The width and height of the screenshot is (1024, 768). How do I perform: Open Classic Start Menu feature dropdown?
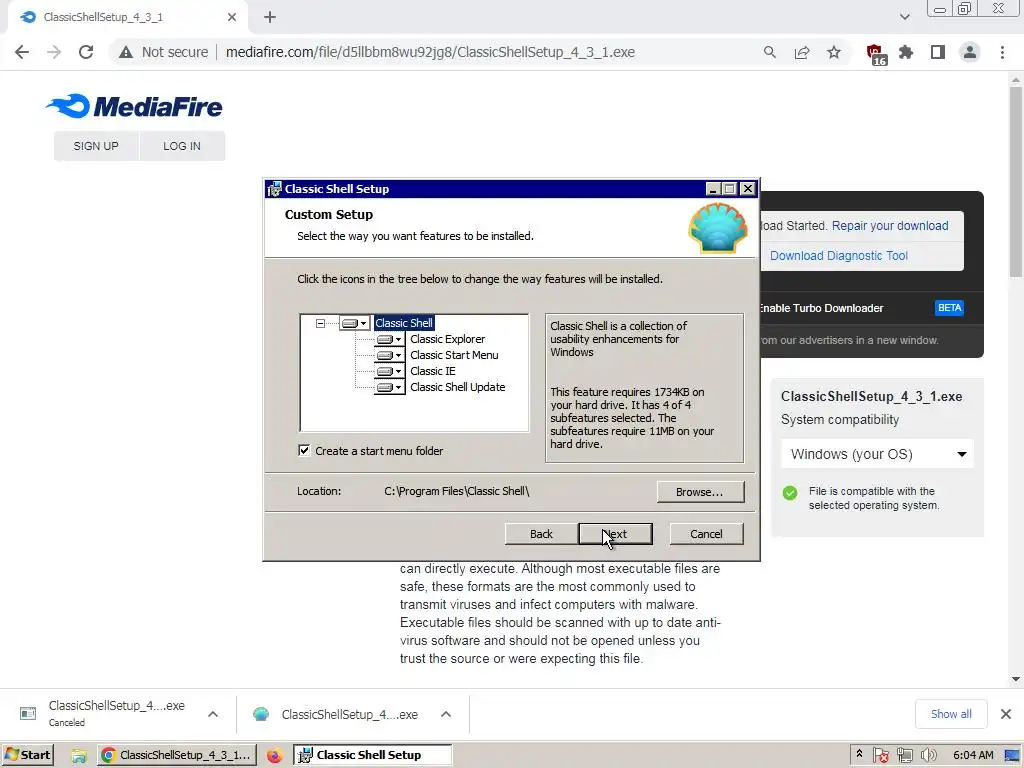389,355
